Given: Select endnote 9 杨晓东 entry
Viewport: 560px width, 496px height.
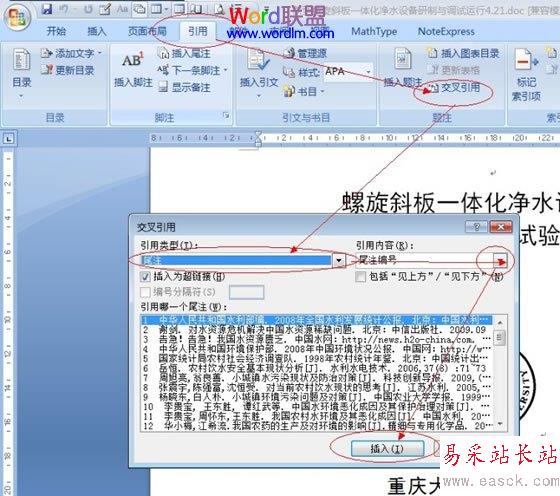Looking at the screenshot, I should (317, 397).
